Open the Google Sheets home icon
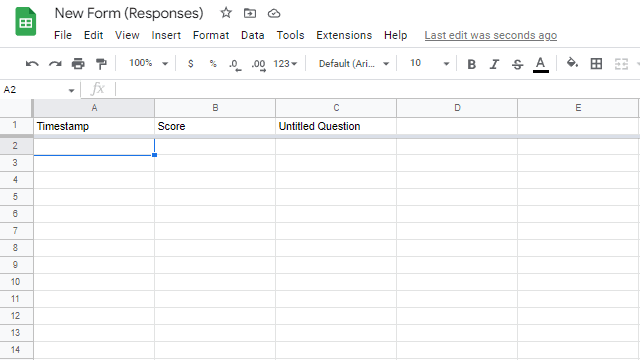This screenshot has height=360, width=640. click(x=25, y=22)
